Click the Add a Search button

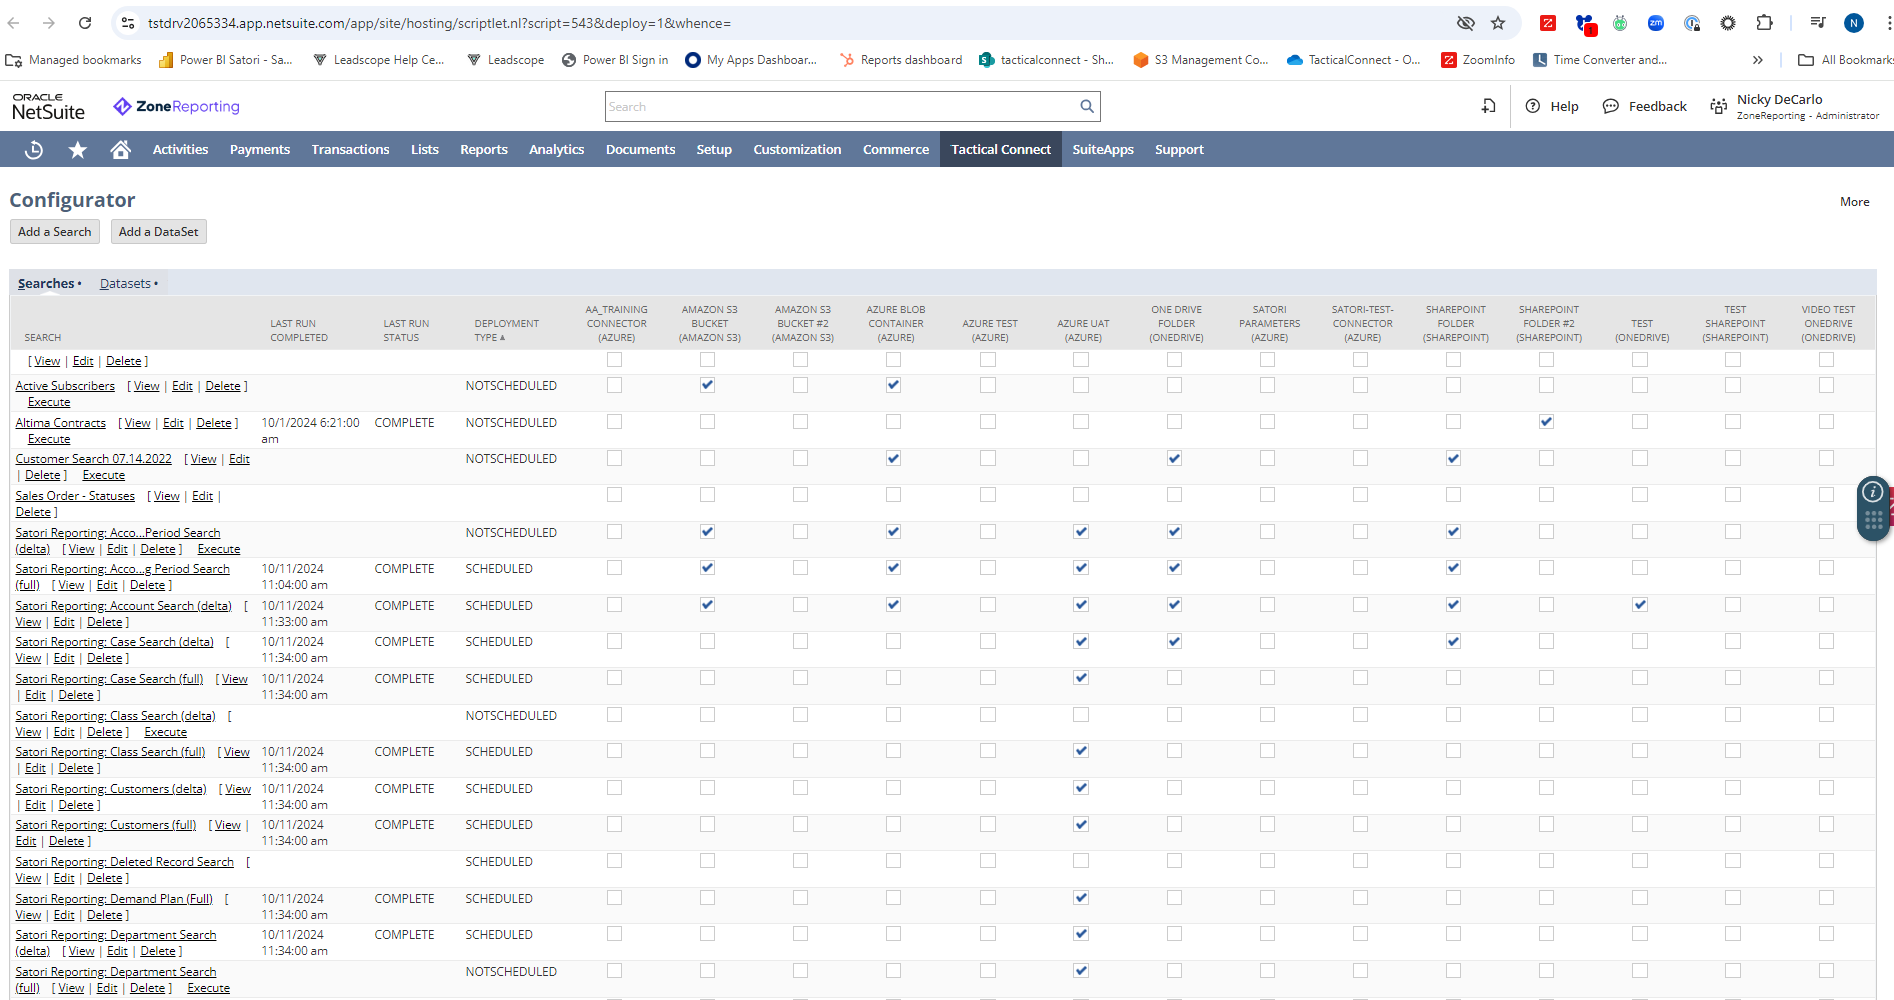click(55, 232)
